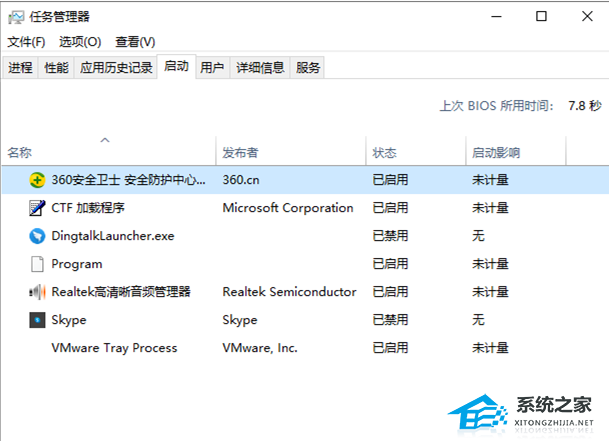Select the CTF 加载程序 icon
The image size is (609, 441).
pos(37,208)
